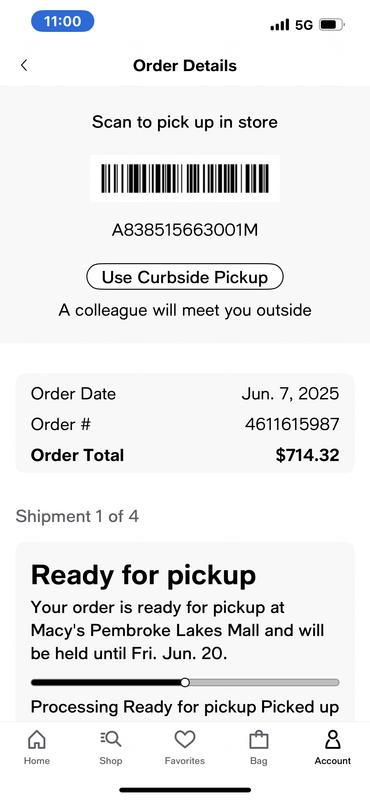The height and width of the screenshot is (800, 370).
Task: Tap the pickup barcode image
Action: pyautogui.click(x=185, y=178)
